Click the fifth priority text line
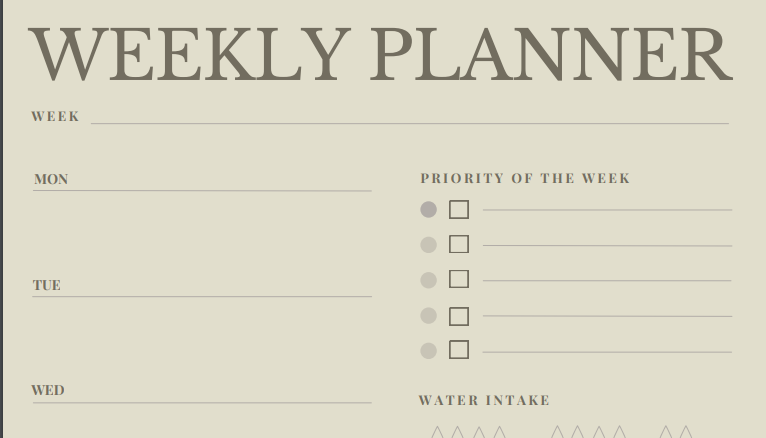Image resolution: width=766 pixels, height=438 pixels. pos(607,351)
